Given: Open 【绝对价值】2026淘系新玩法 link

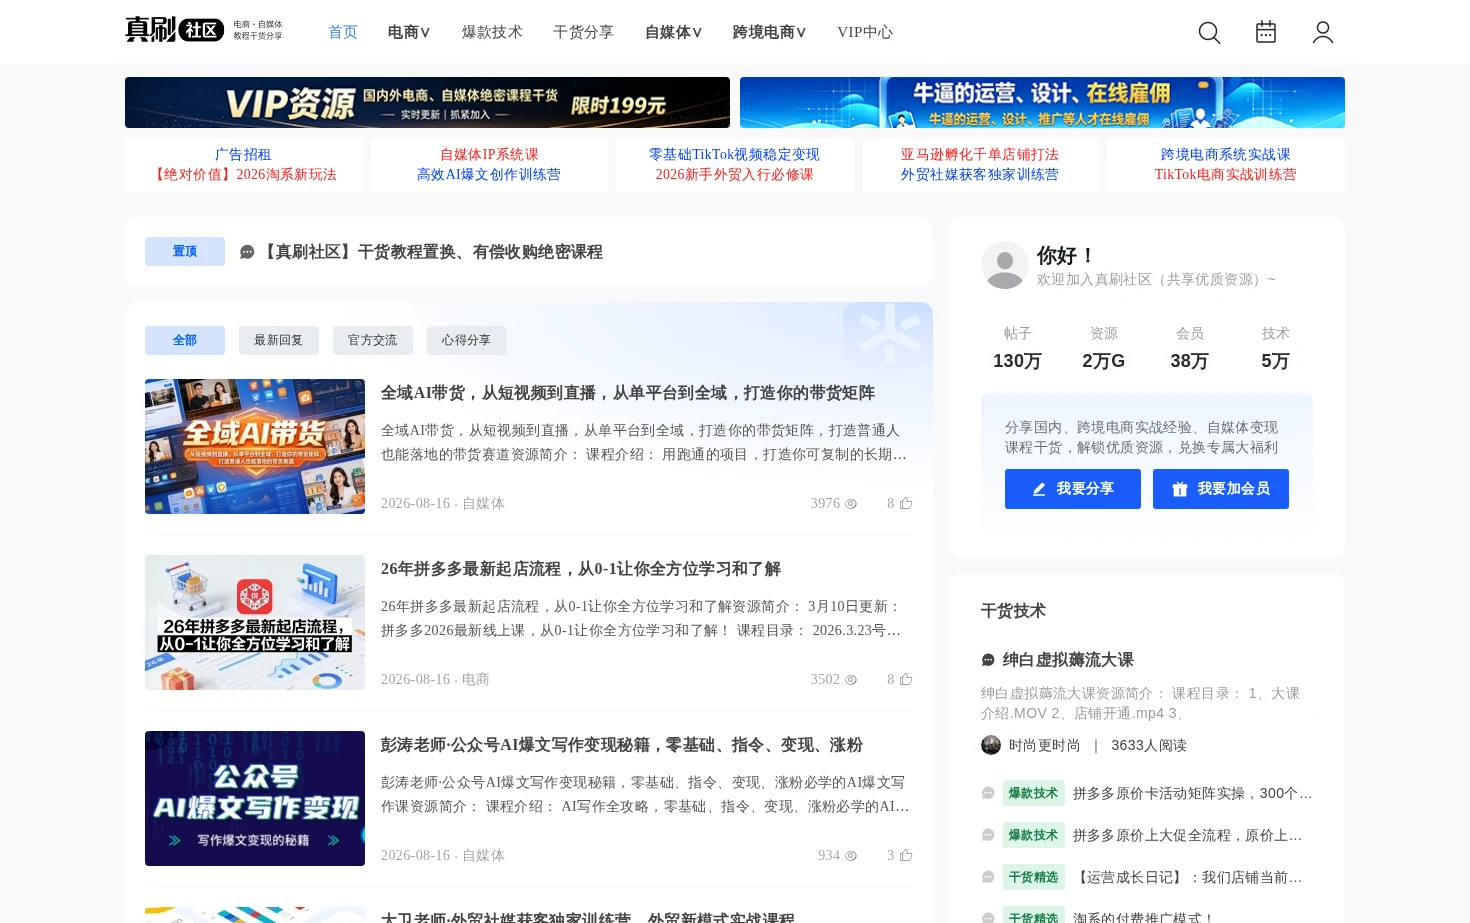Looking at the screenshot, I should [243, 174].
